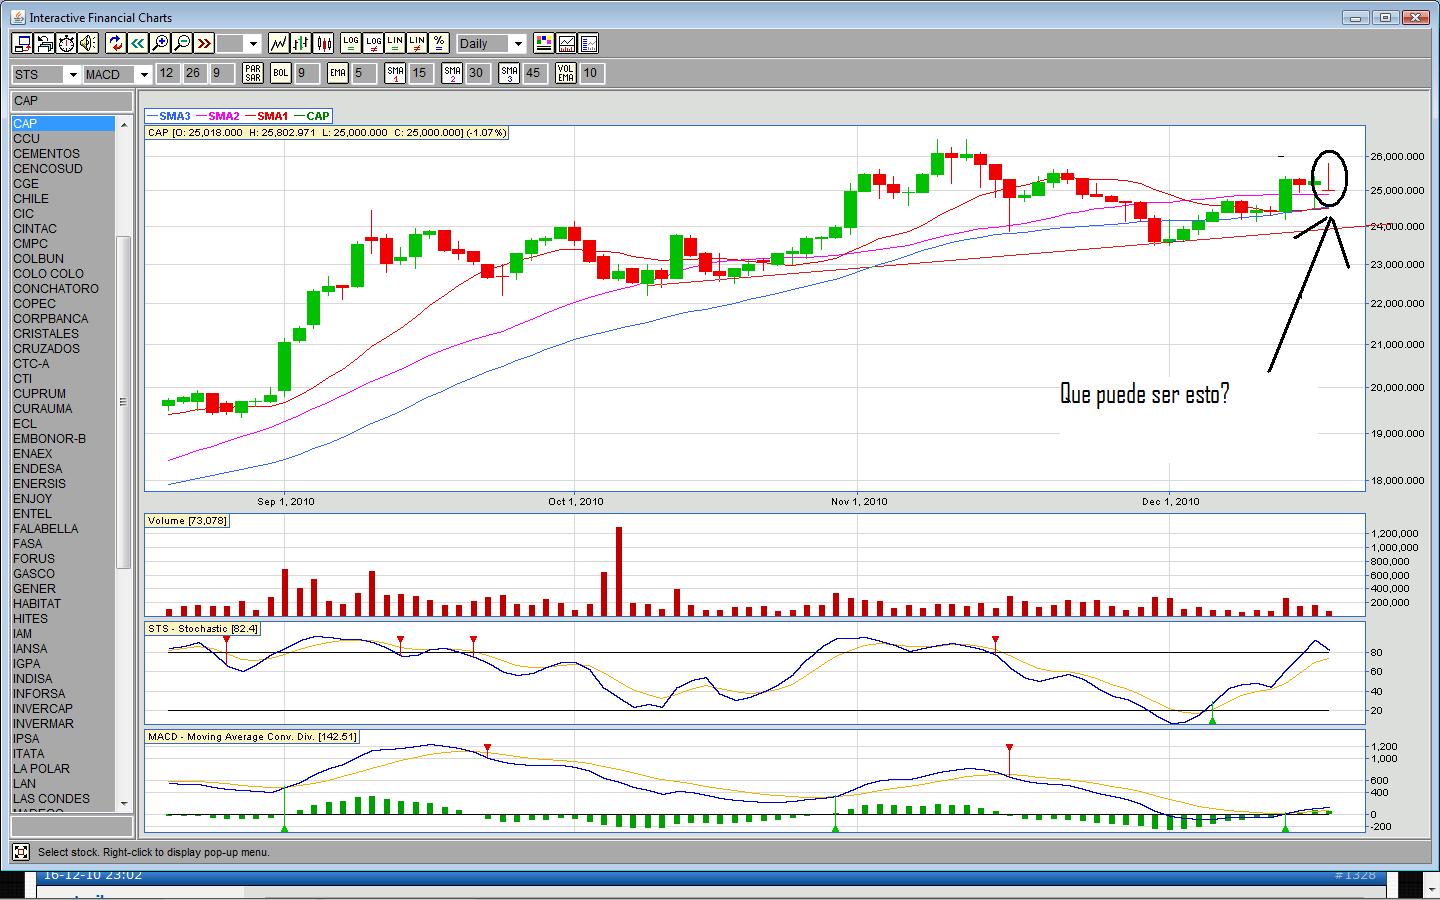The height and width of the screenshot is (900, 1440).
Task: Toggle the LOG unequal scale button
Action: [373, 43]
